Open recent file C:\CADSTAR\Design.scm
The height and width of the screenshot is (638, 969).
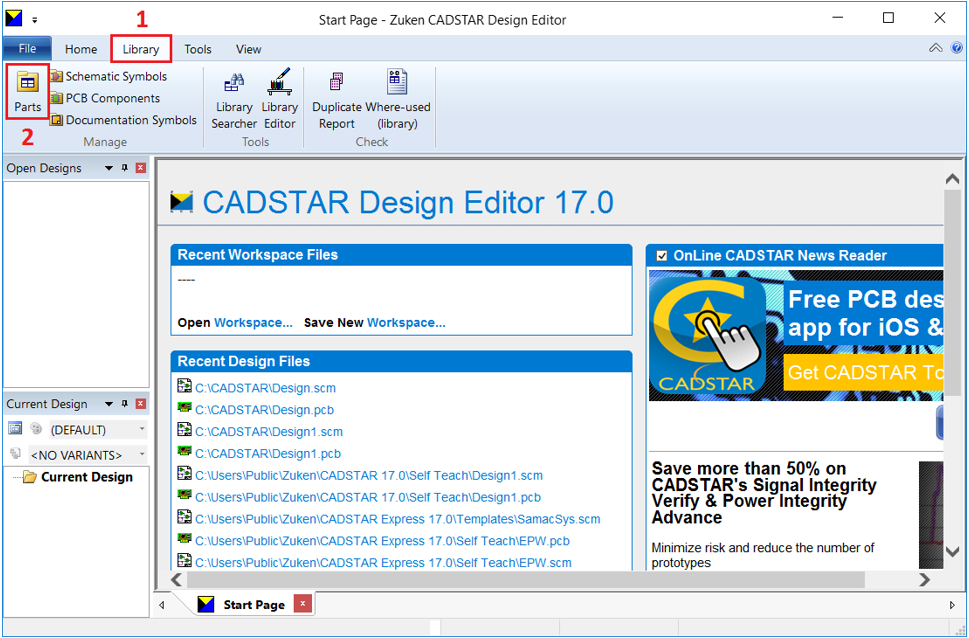click(266, 388)
